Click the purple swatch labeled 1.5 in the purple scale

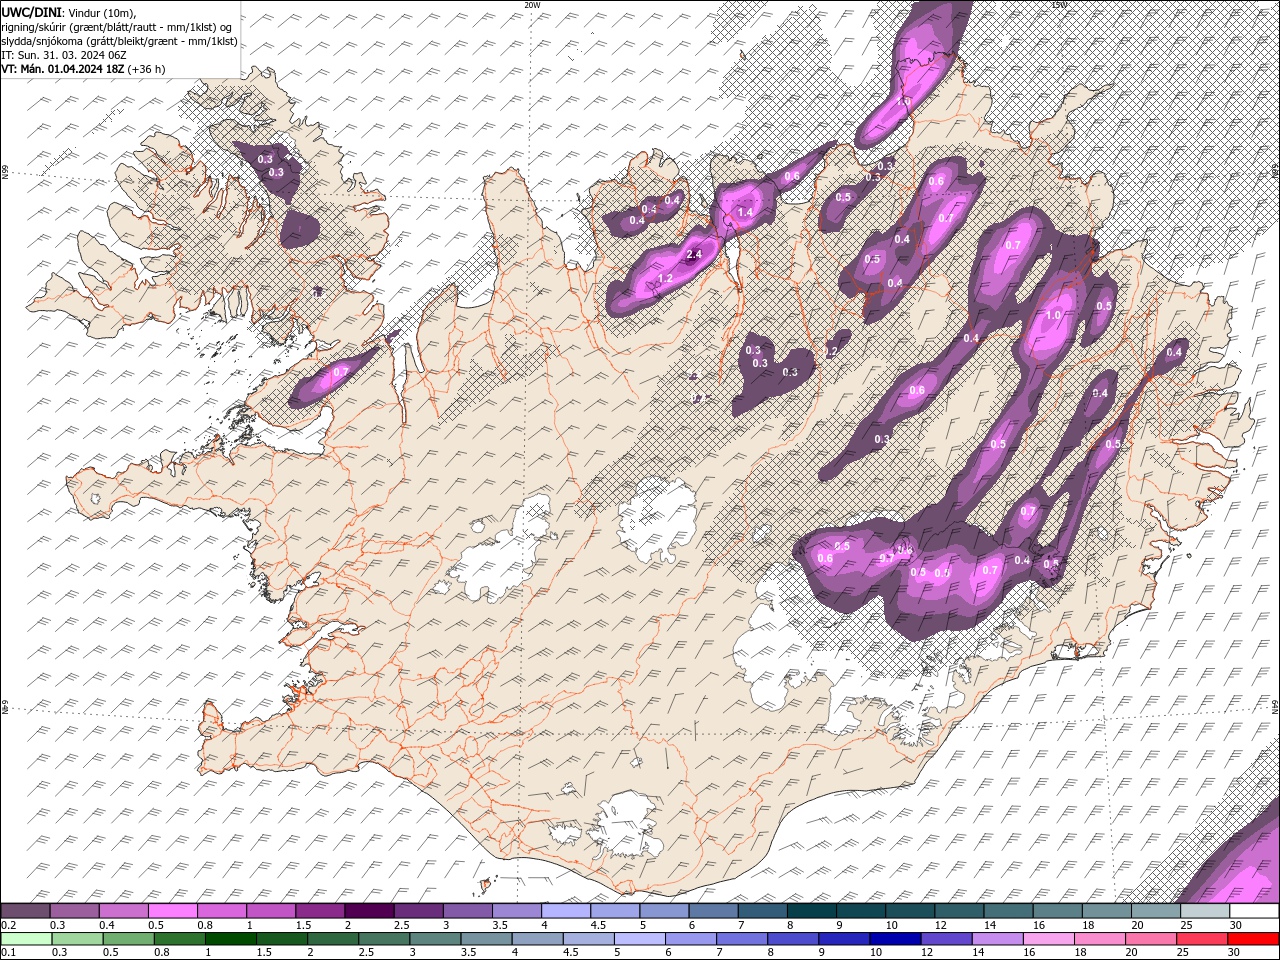(x=320, y=911)
